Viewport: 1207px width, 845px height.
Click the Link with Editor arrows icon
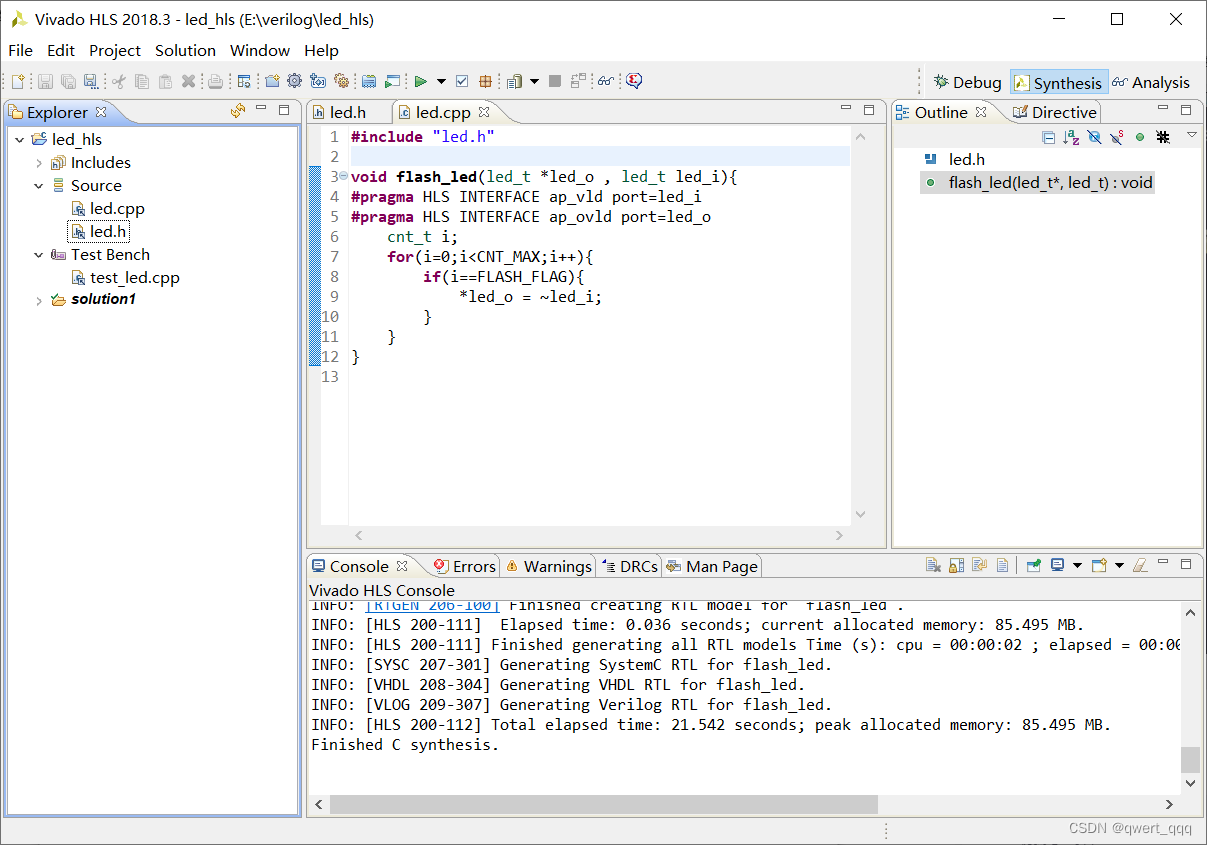pos(237,111)
